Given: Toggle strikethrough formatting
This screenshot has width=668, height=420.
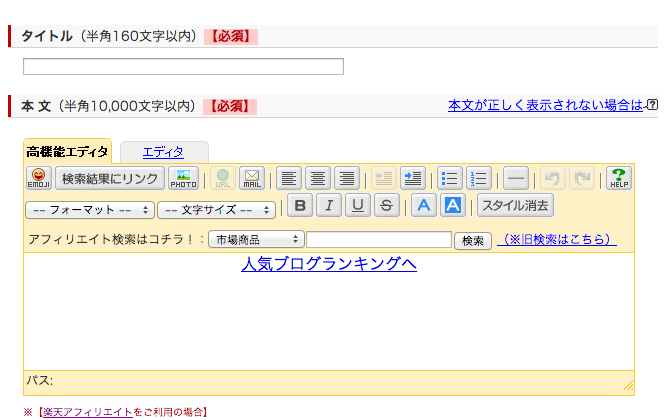Looking at the screenshot, I should [387, 205].
